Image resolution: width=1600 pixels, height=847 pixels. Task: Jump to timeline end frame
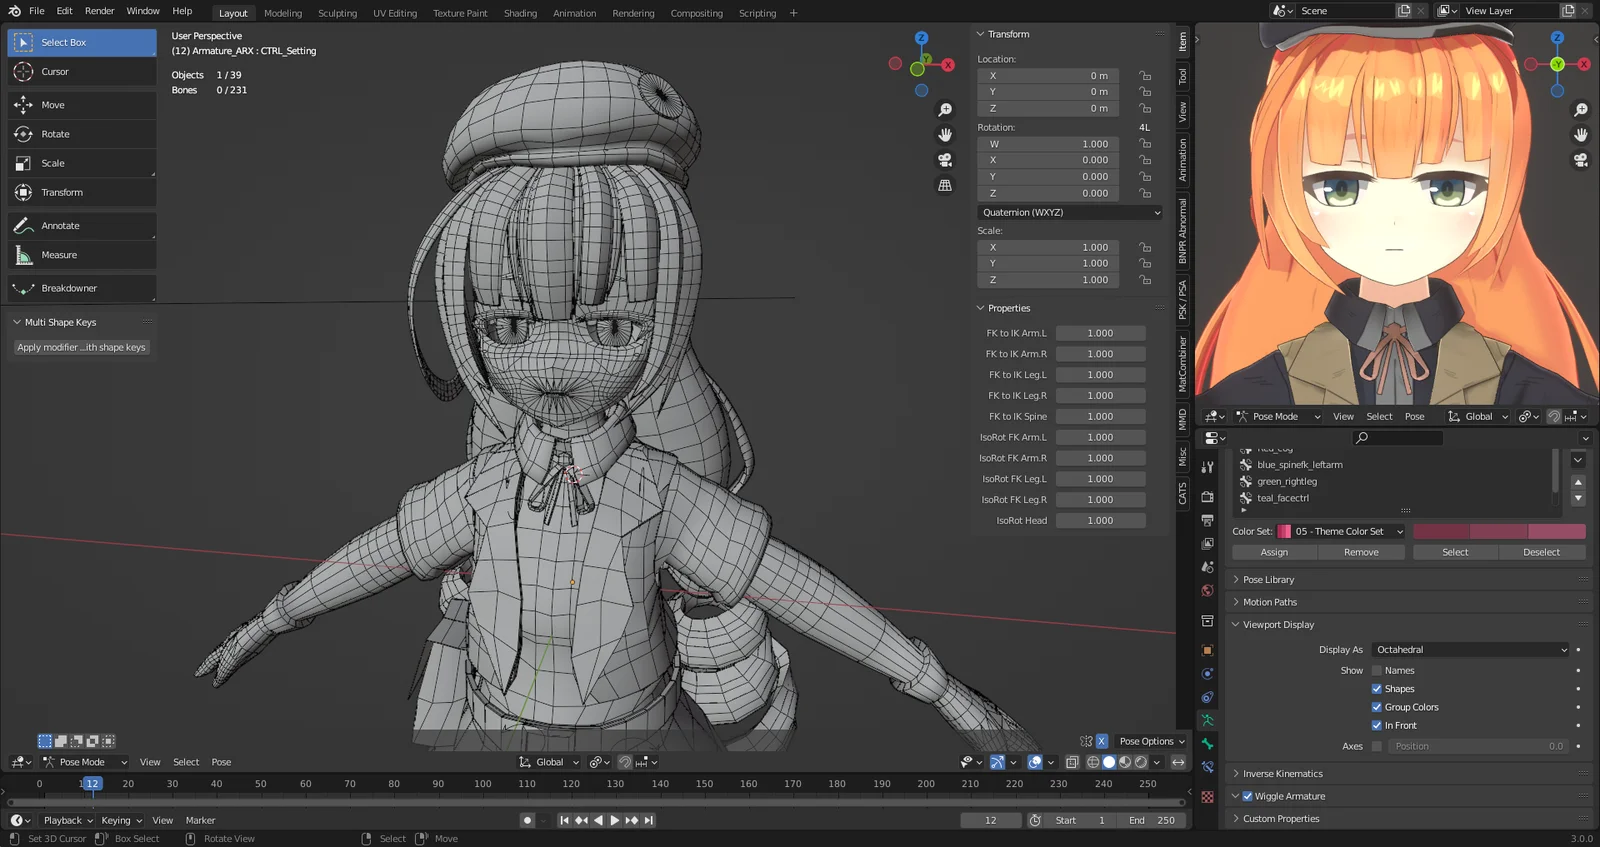coord(649,820)
